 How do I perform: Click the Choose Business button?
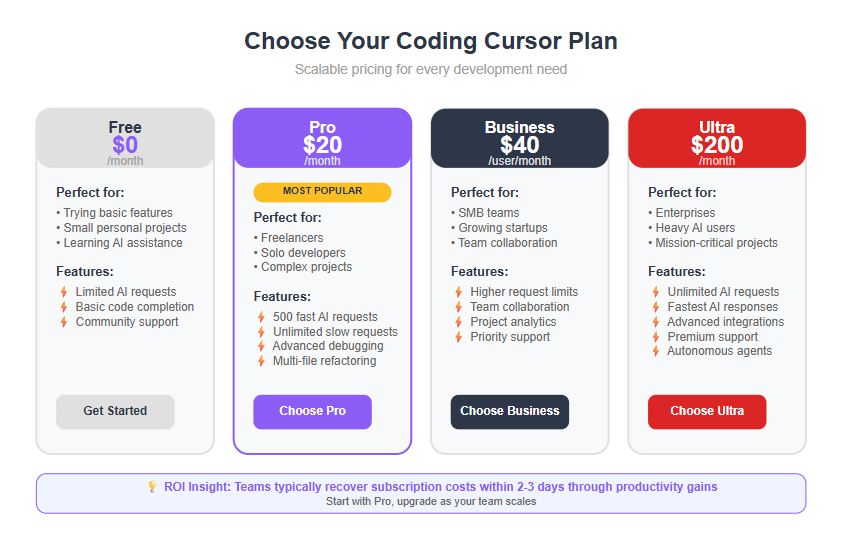pos(510,412)
